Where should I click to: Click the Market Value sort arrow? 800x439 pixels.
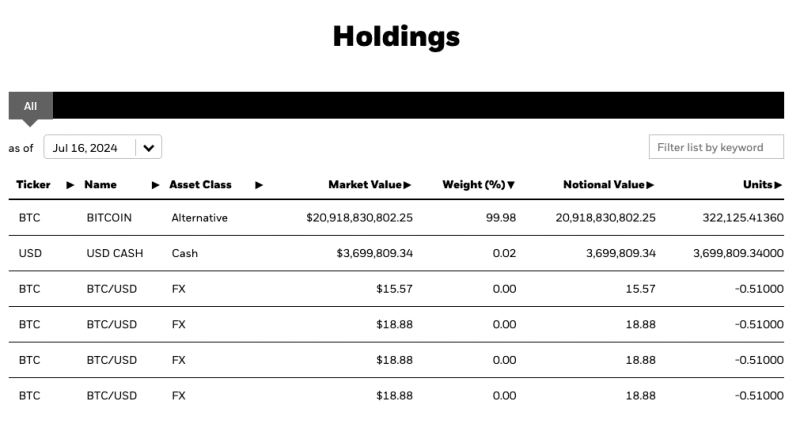(408, 185)
